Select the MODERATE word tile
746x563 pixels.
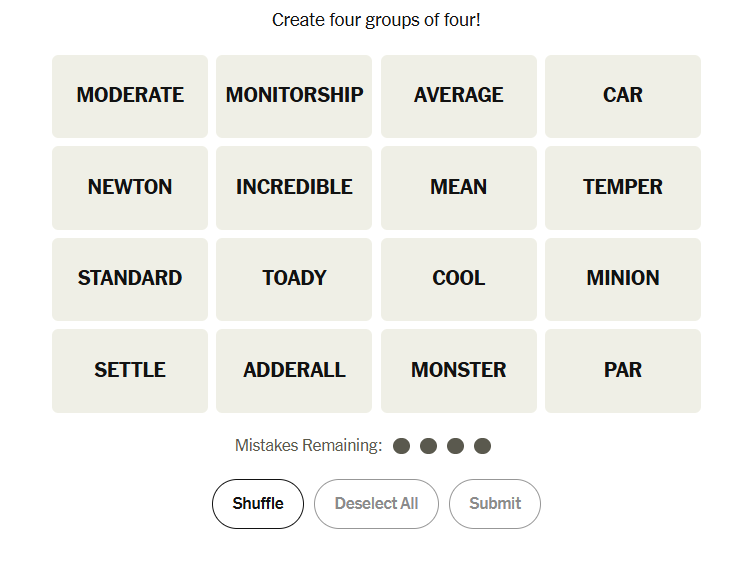pyautogui.click(x=130, y=96)
